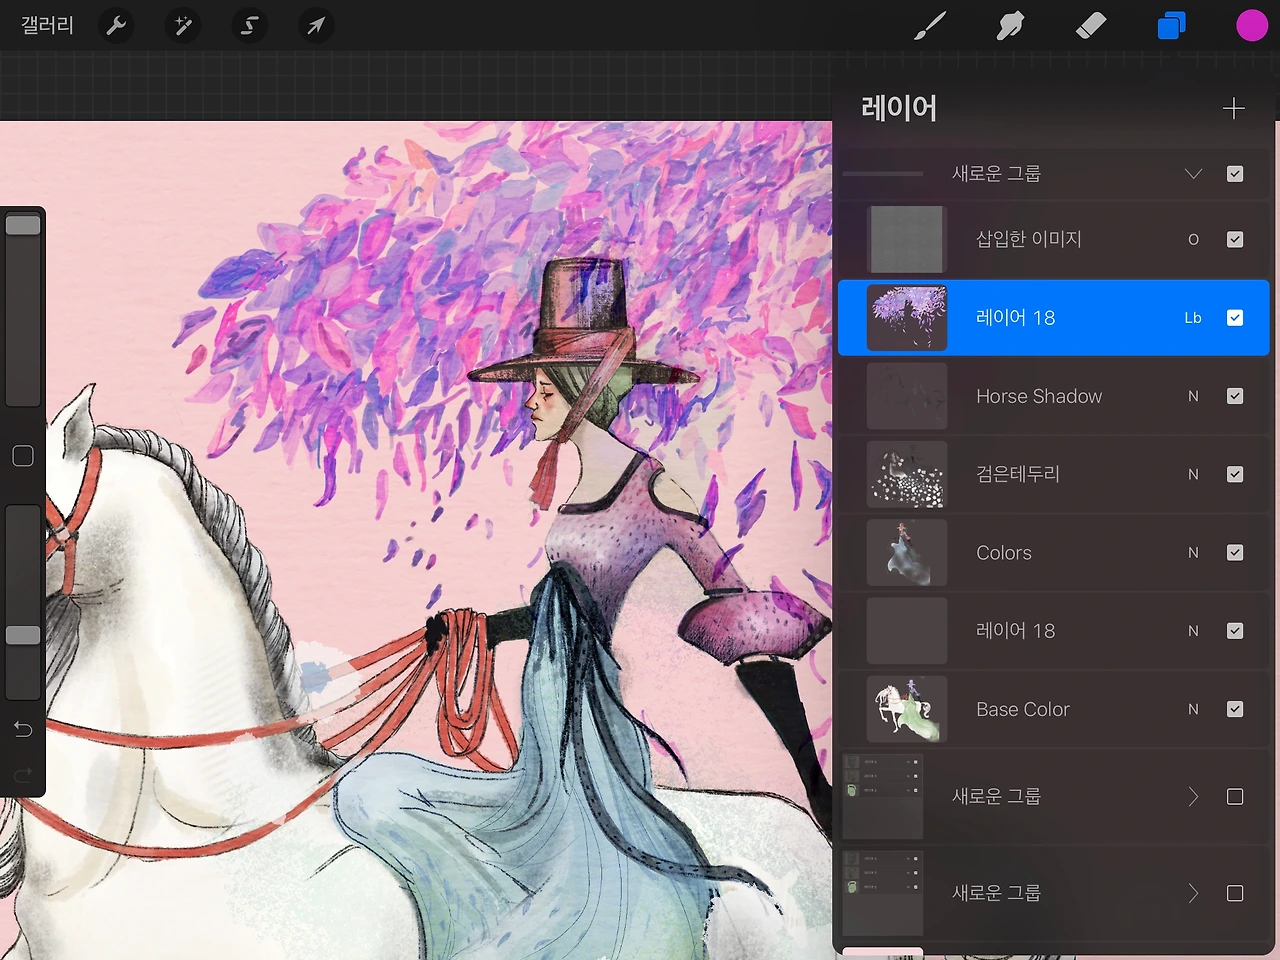Image resolution: width=1280 pixels, height=960 pixels.
Task: Click the brush opacity slider in sidebar
Action: click(x=23, y=602)
